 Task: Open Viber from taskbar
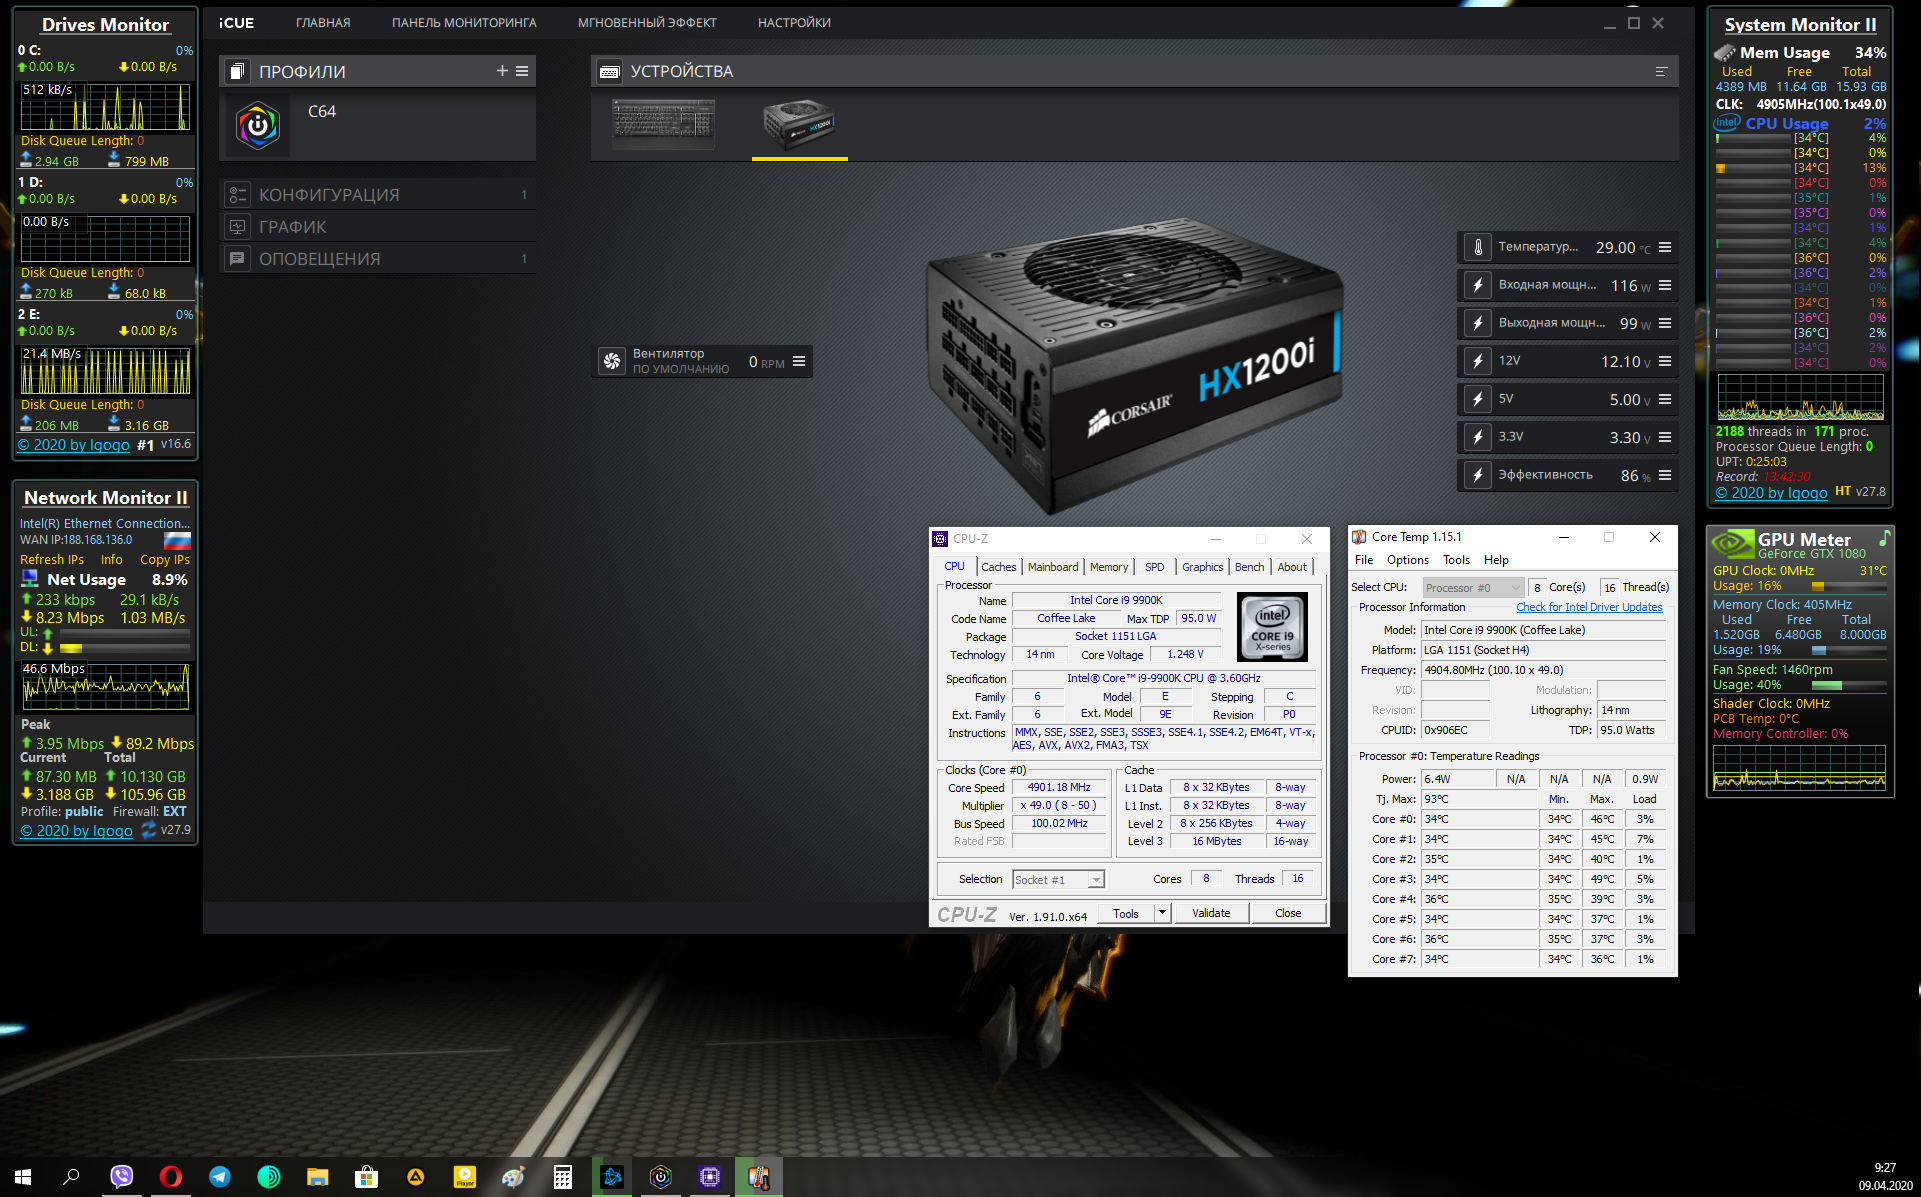121,1177
